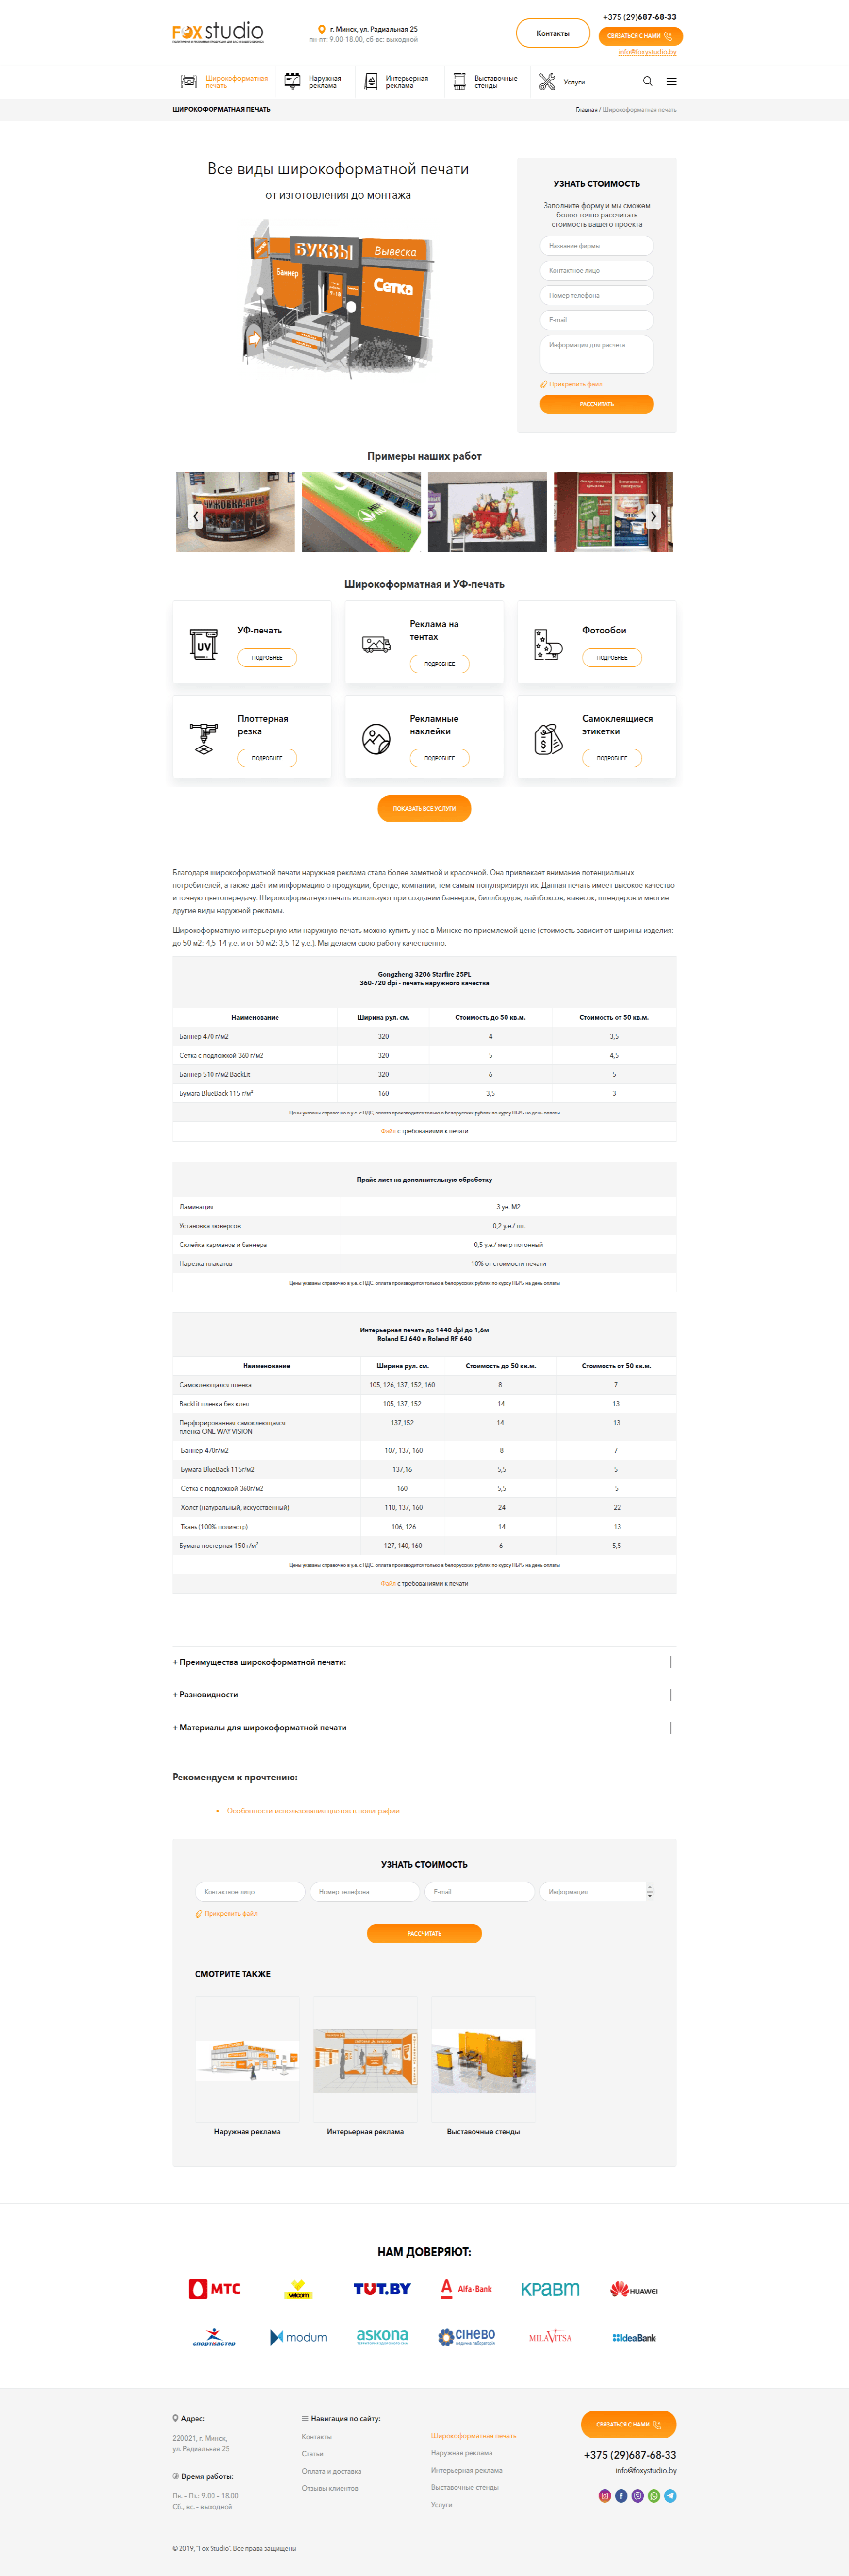Image resolution: width=849 pixels, height=2576 pixels.
Task: Open 'Подробнее' under УФ-печать
Action: 267,658
